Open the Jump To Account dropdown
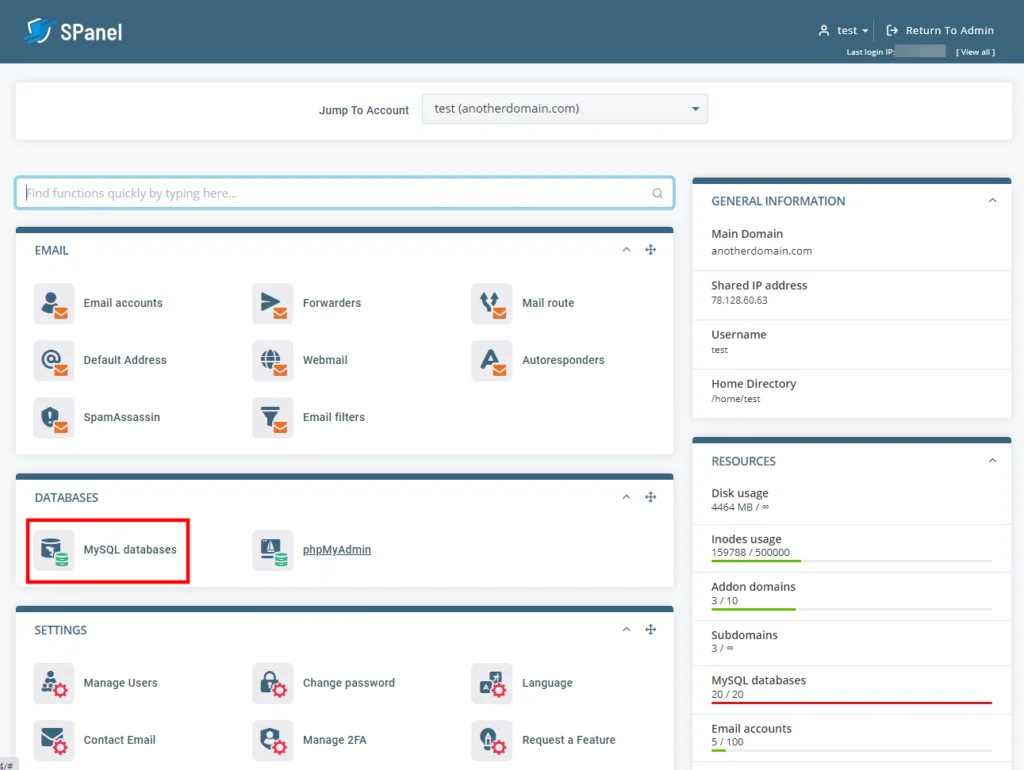The image size is (1024, 770). click(x=565, y=108)
